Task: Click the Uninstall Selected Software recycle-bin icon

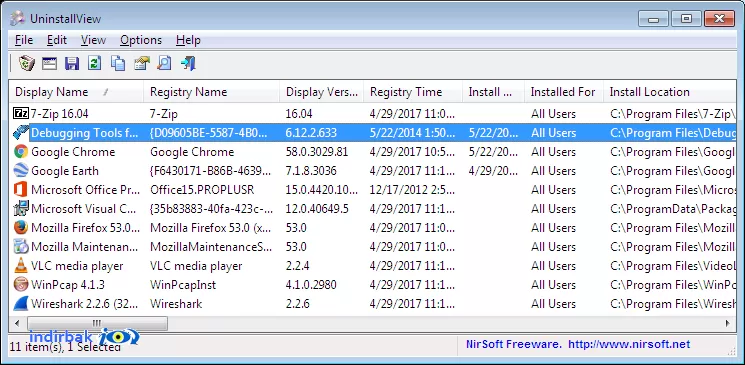Action: [x=27, y=63]
